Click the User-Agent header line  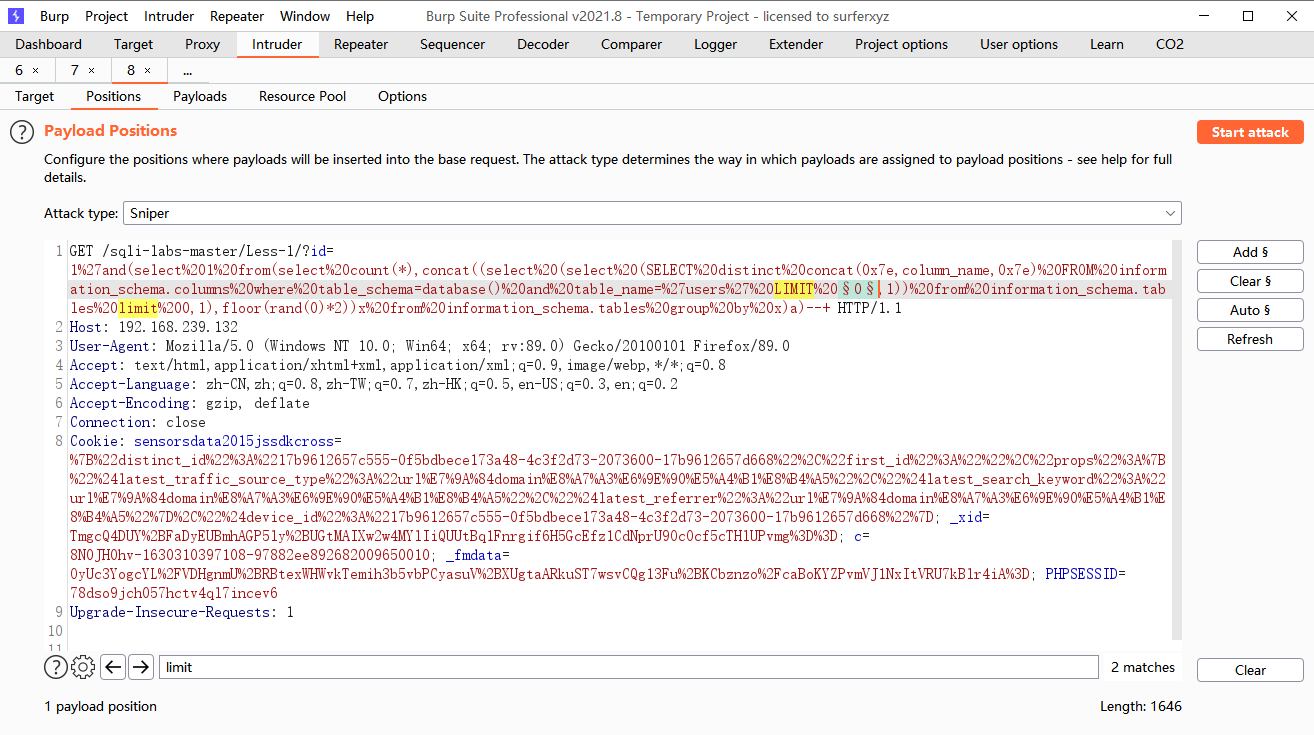pos(429,346)
